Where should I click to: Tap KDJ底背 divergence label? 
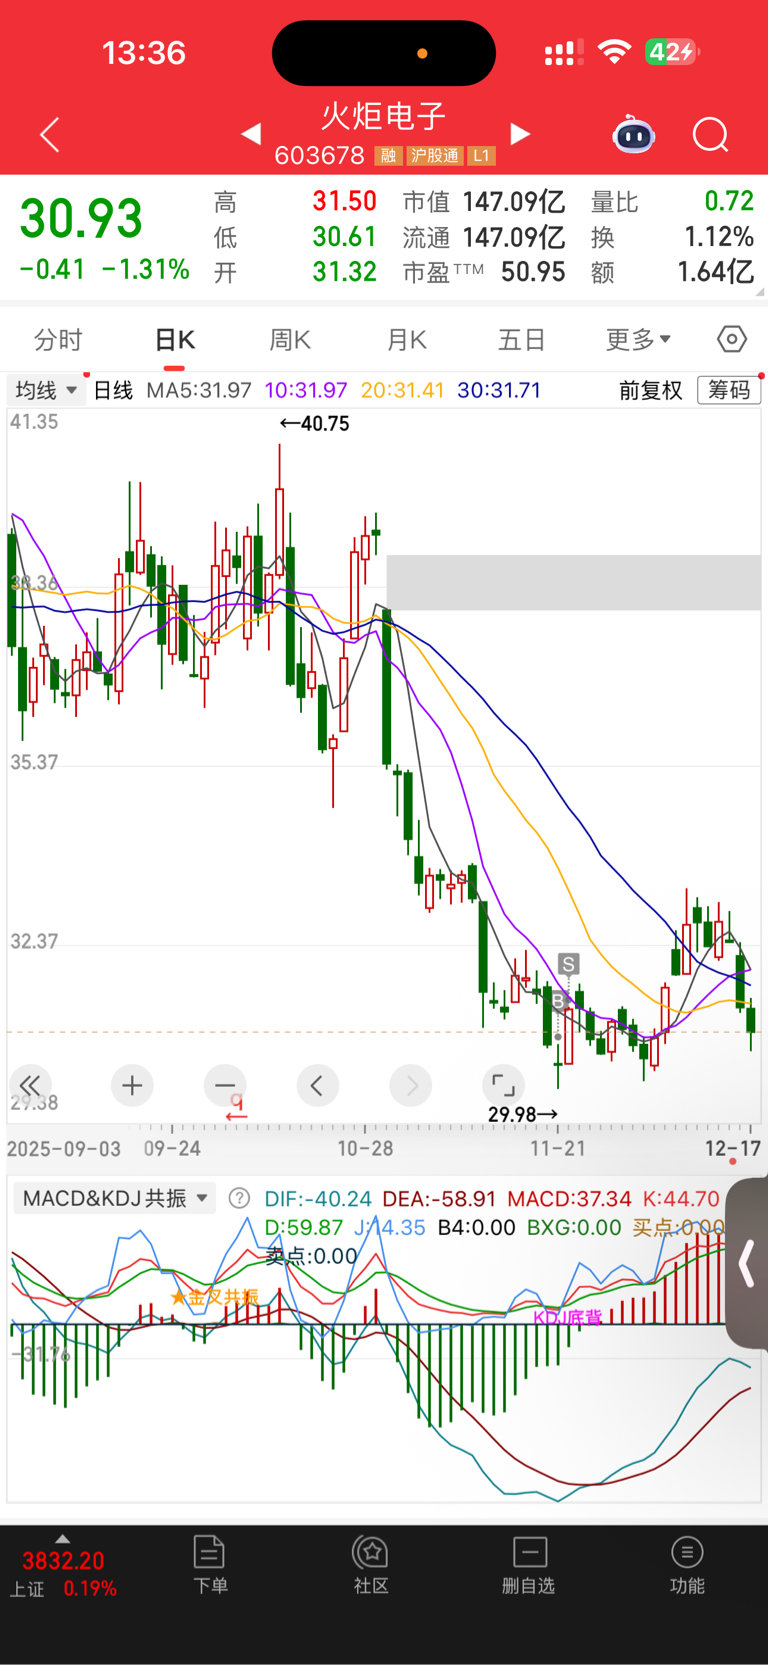(x=567, y=1318)
